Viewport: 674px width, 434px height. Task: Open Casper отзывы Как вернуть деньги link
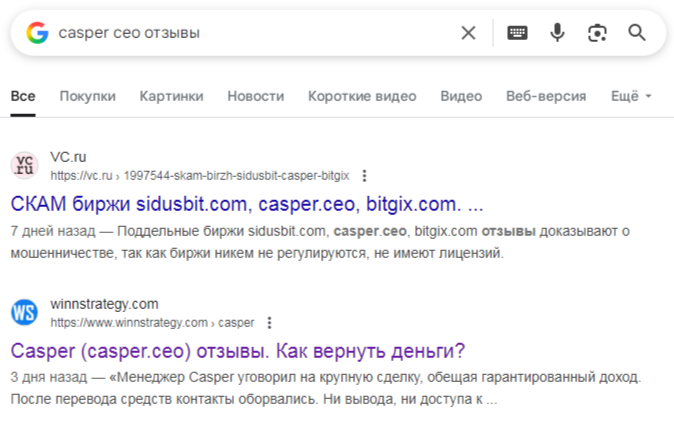coord(238,351)
